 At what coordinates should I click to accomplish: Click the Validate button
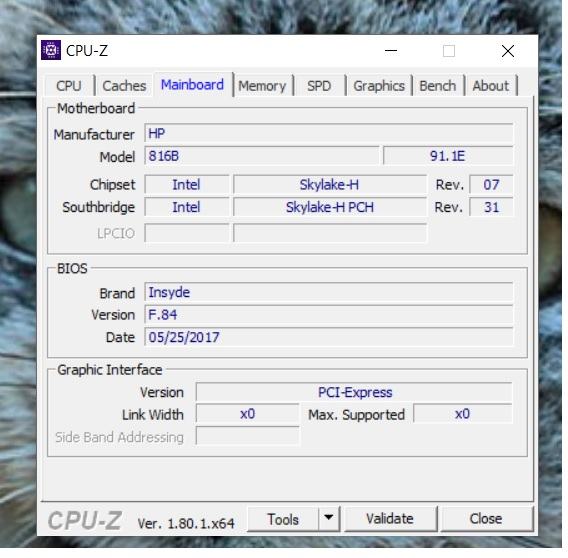390,519
